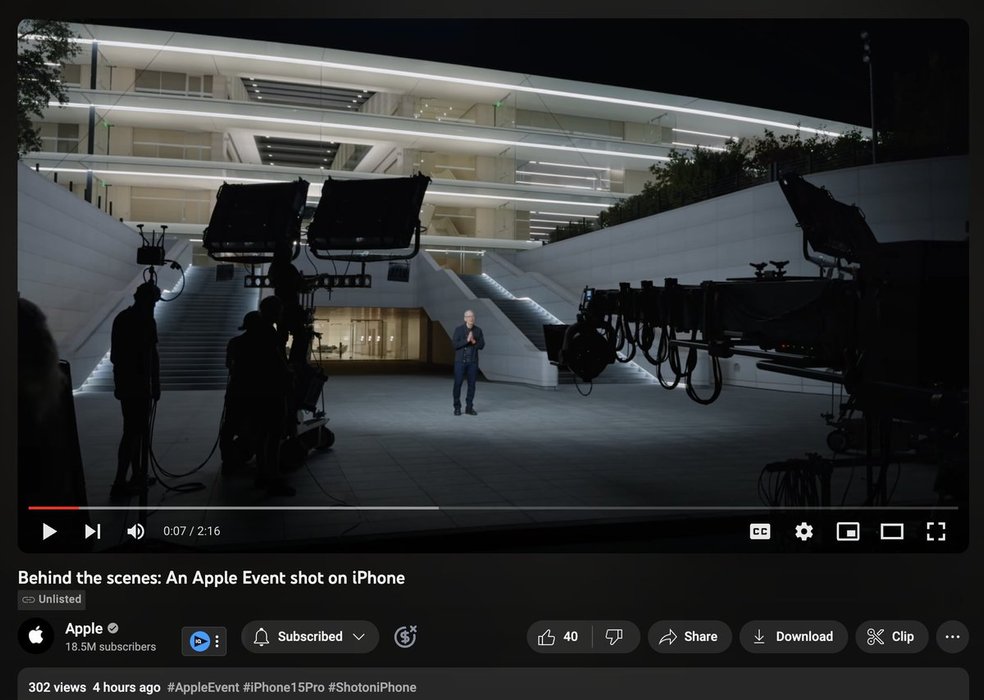The height and width of the screenshot is (700, 984).
Task: Open more actions ellipsis menu
Action: click(953, 637)
